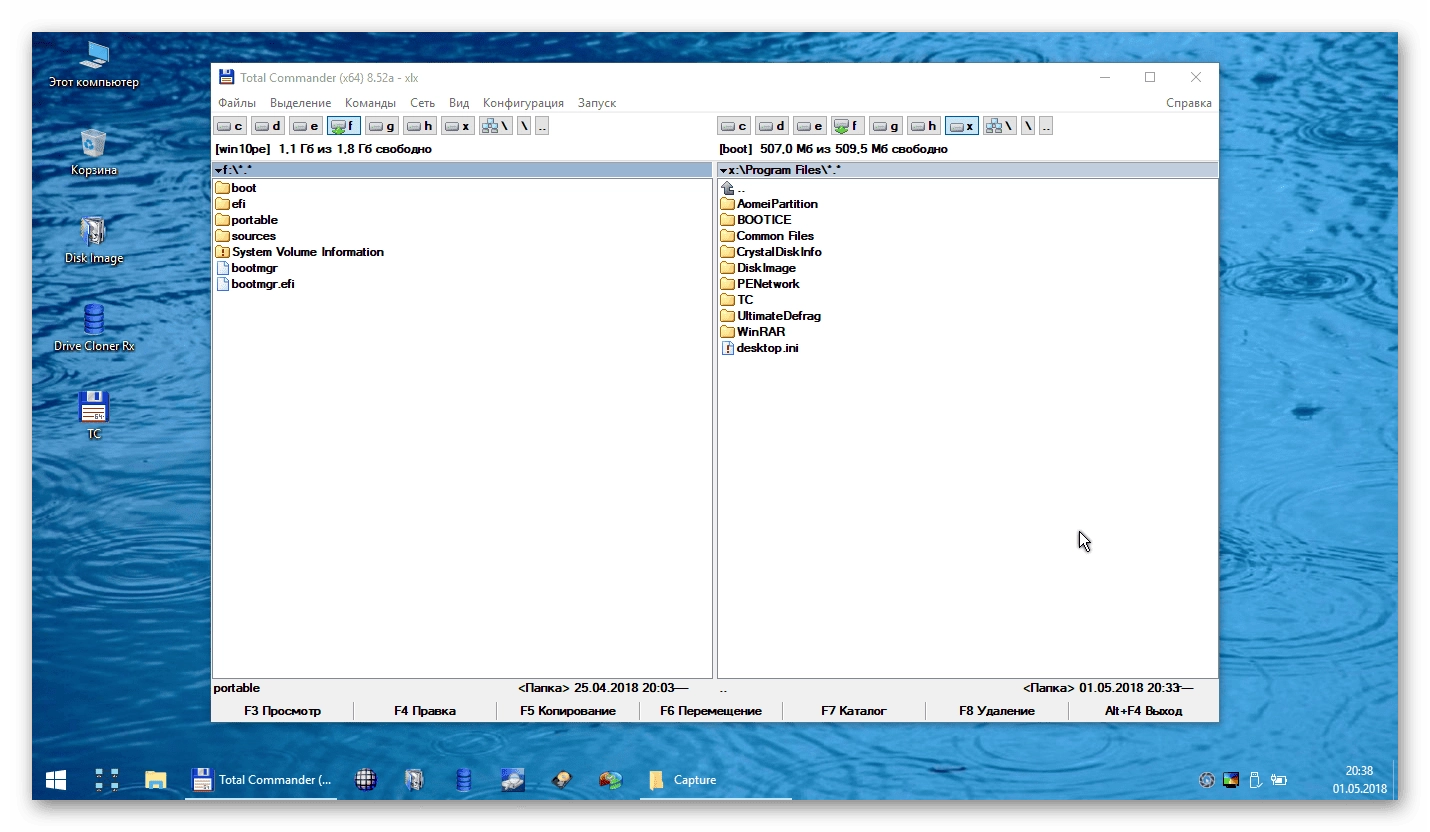Select drive e in left panel

click(306, 126)
